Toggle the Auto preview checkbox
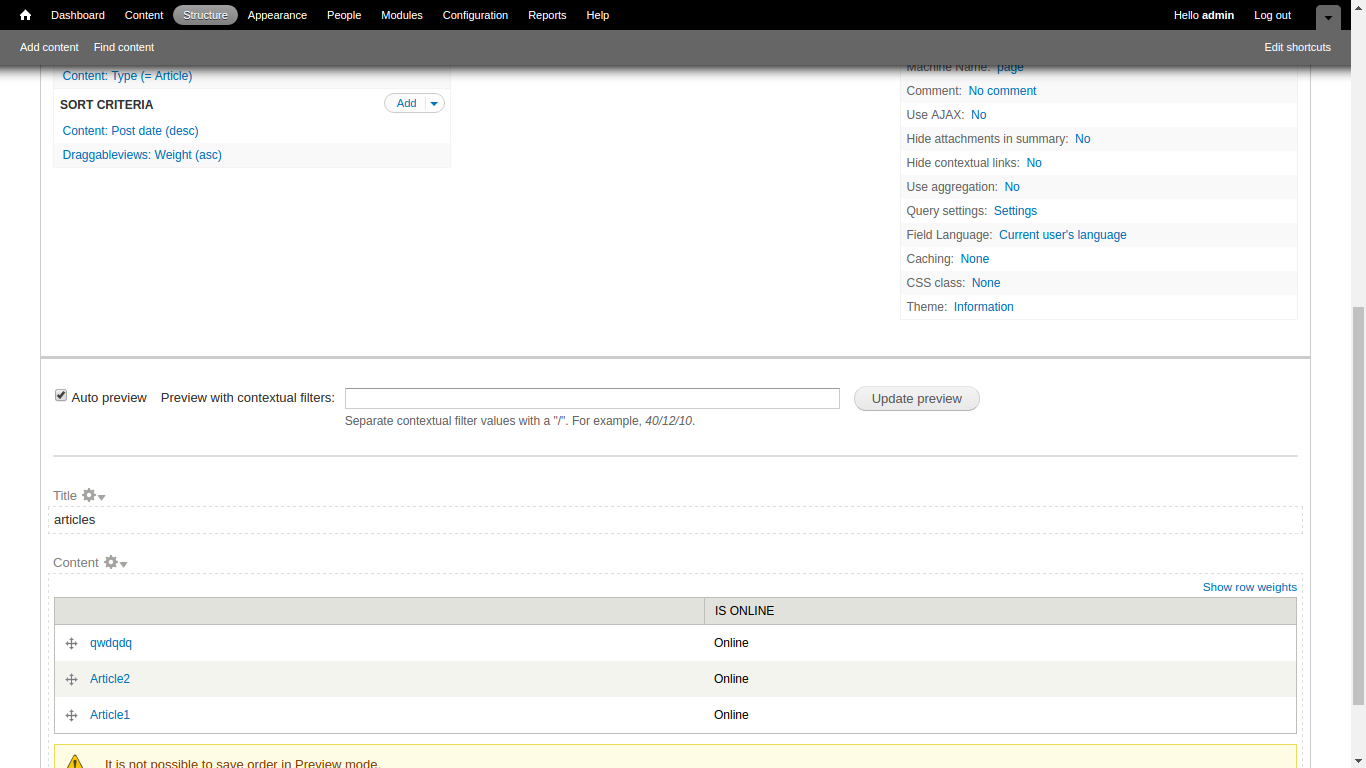Viewport: 1366px width, 768px height. pyautogui.click(x=61, y=396)
